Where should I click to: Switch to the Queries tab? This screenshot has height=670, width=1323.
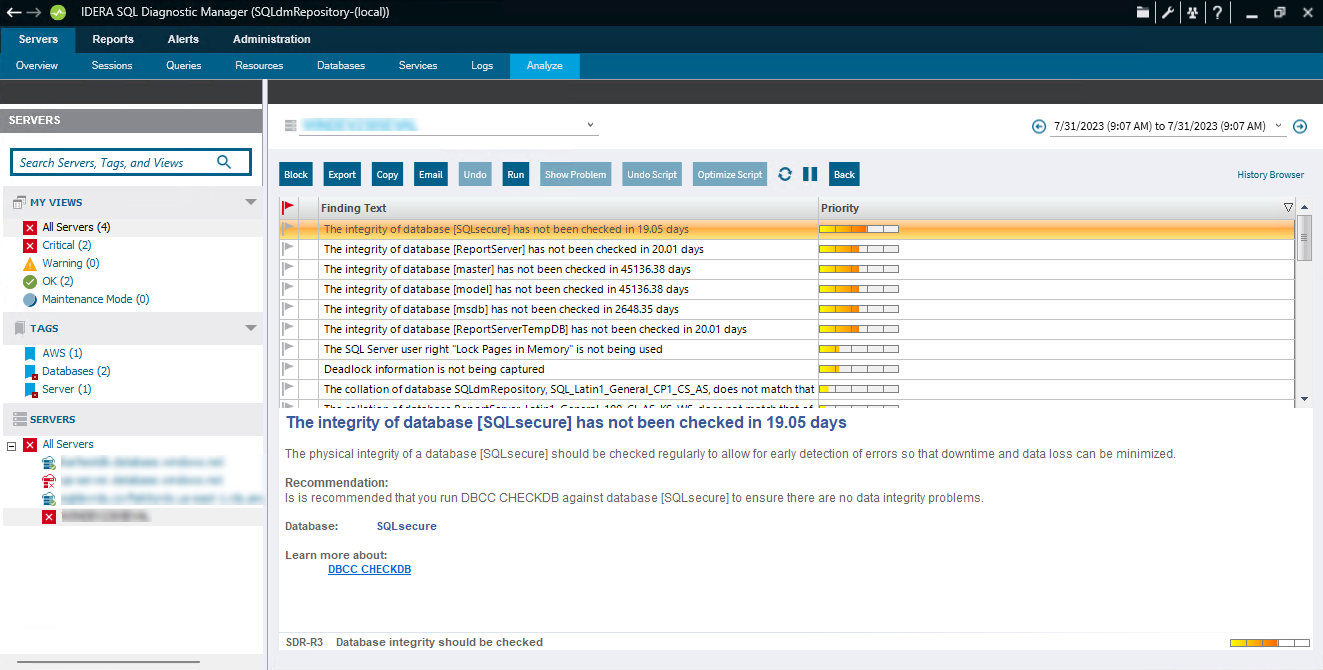(x=184, y=66)
